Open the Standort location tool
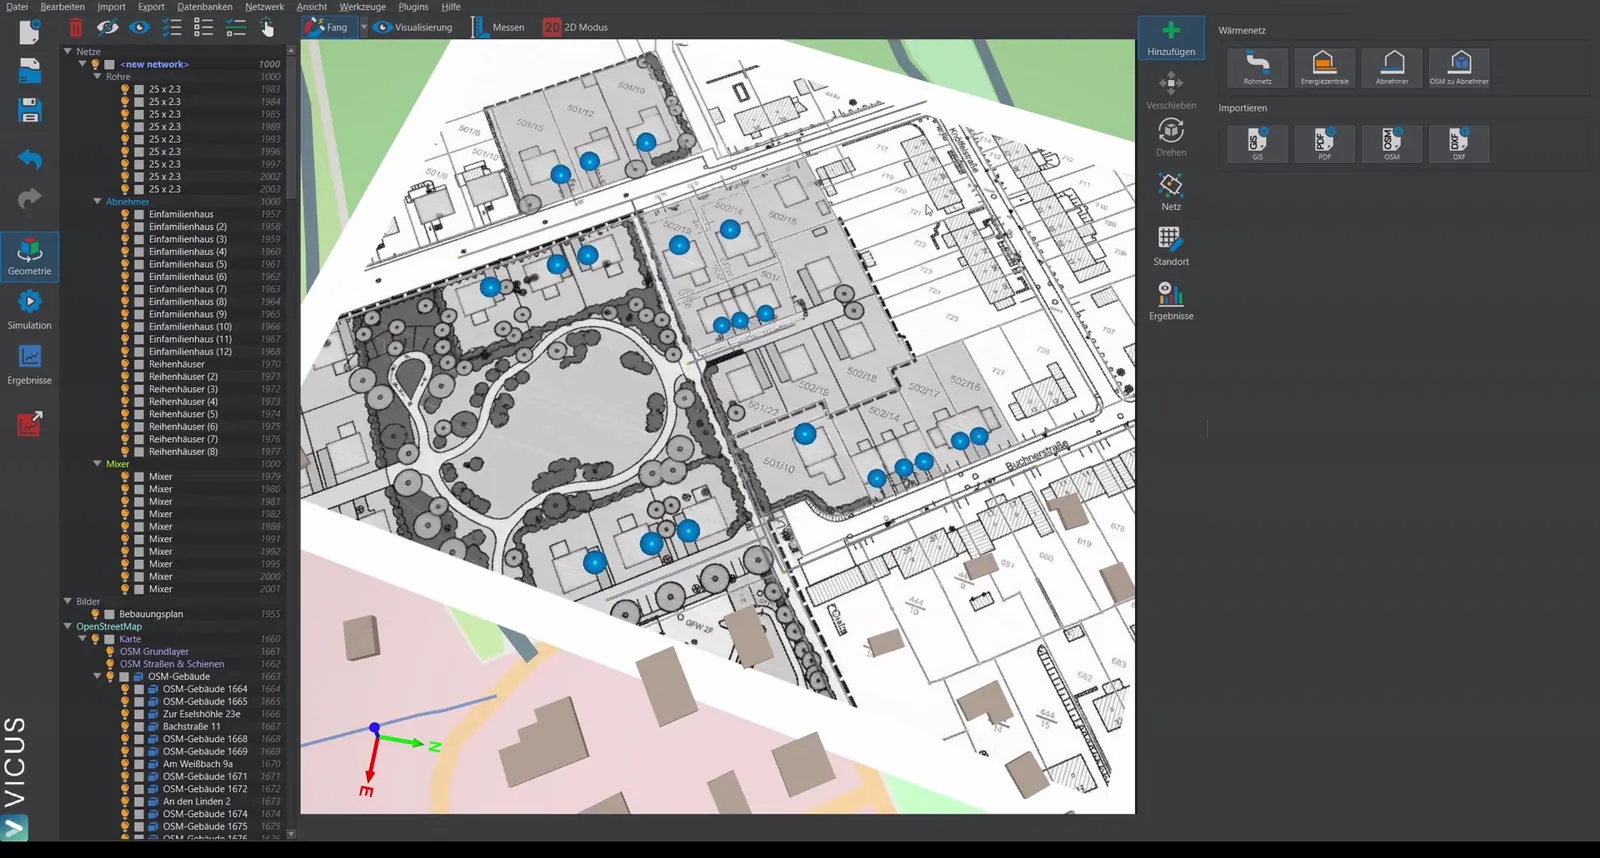The width and height of the screenshot is (1600, 858). point(1171,246)
